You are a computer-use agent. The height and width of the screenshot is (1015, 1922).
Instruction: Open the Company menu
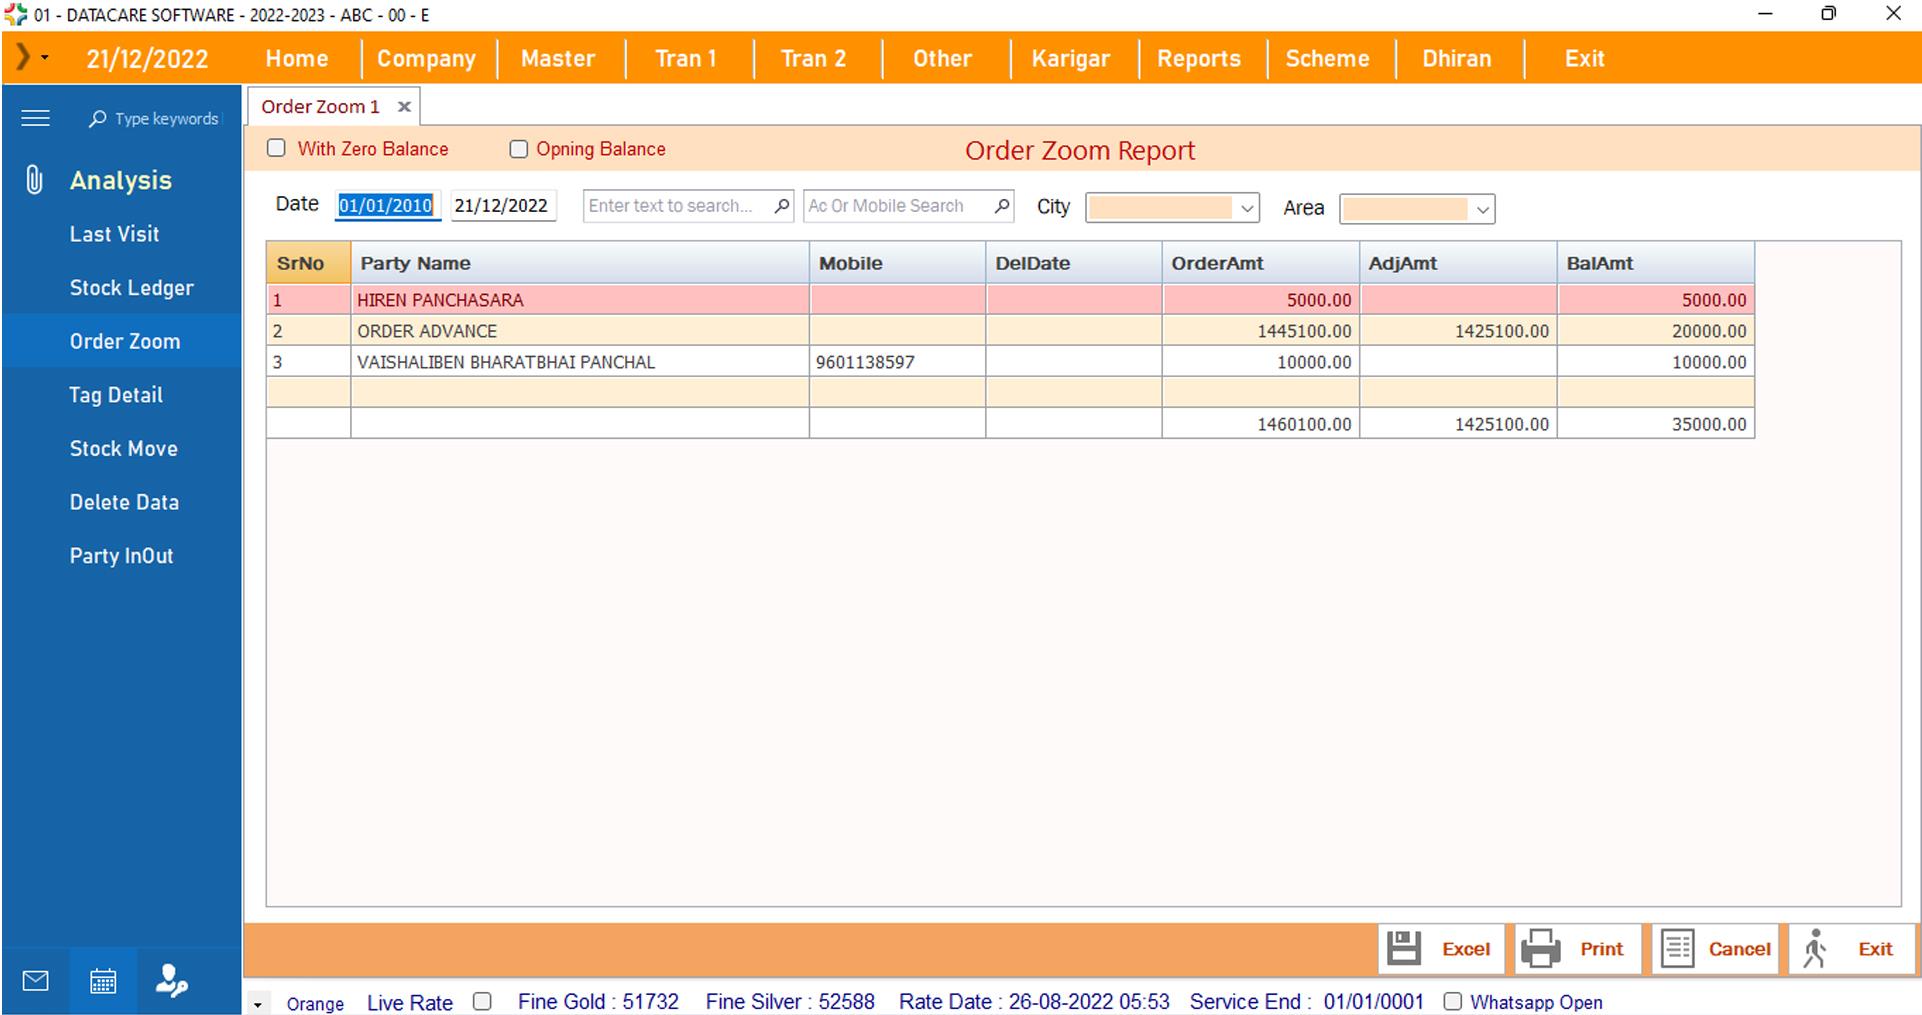426,58
